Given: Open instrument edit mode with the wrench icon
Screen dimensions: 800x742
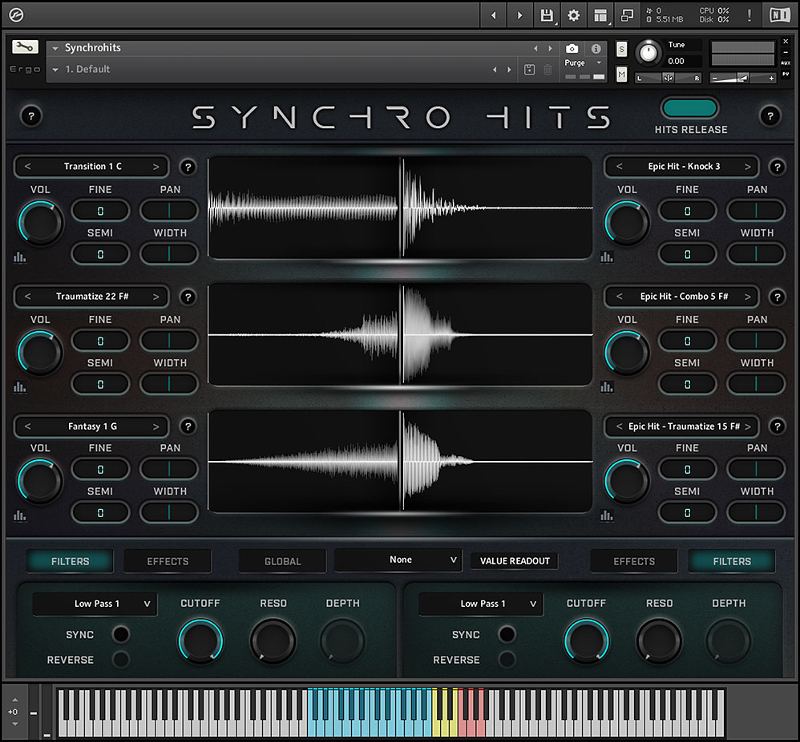Looking at the screenshot, I should [24, 47].
